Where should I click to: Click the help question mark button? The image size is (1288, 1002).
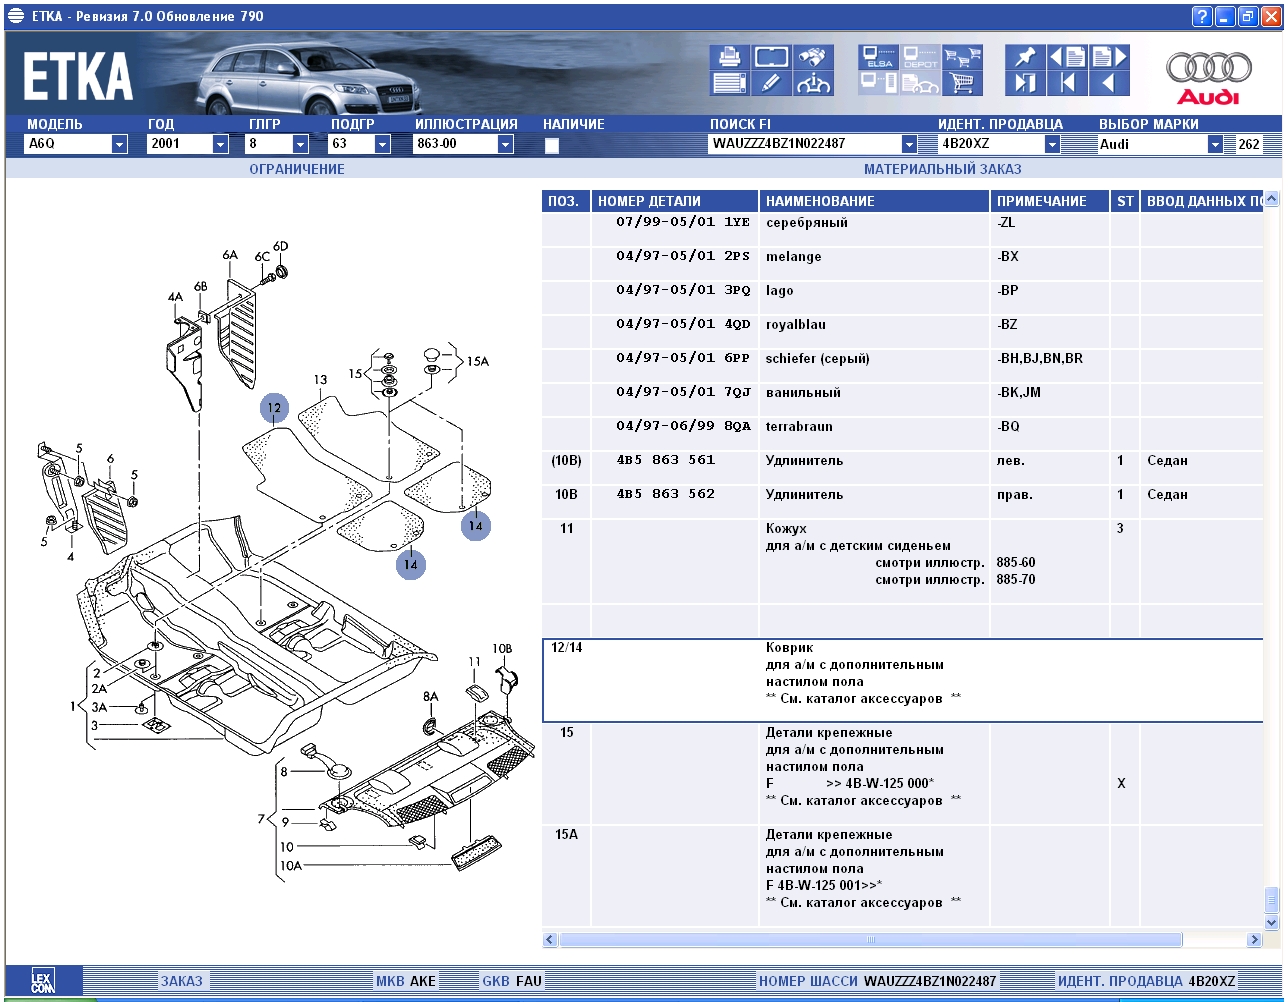1202,16
